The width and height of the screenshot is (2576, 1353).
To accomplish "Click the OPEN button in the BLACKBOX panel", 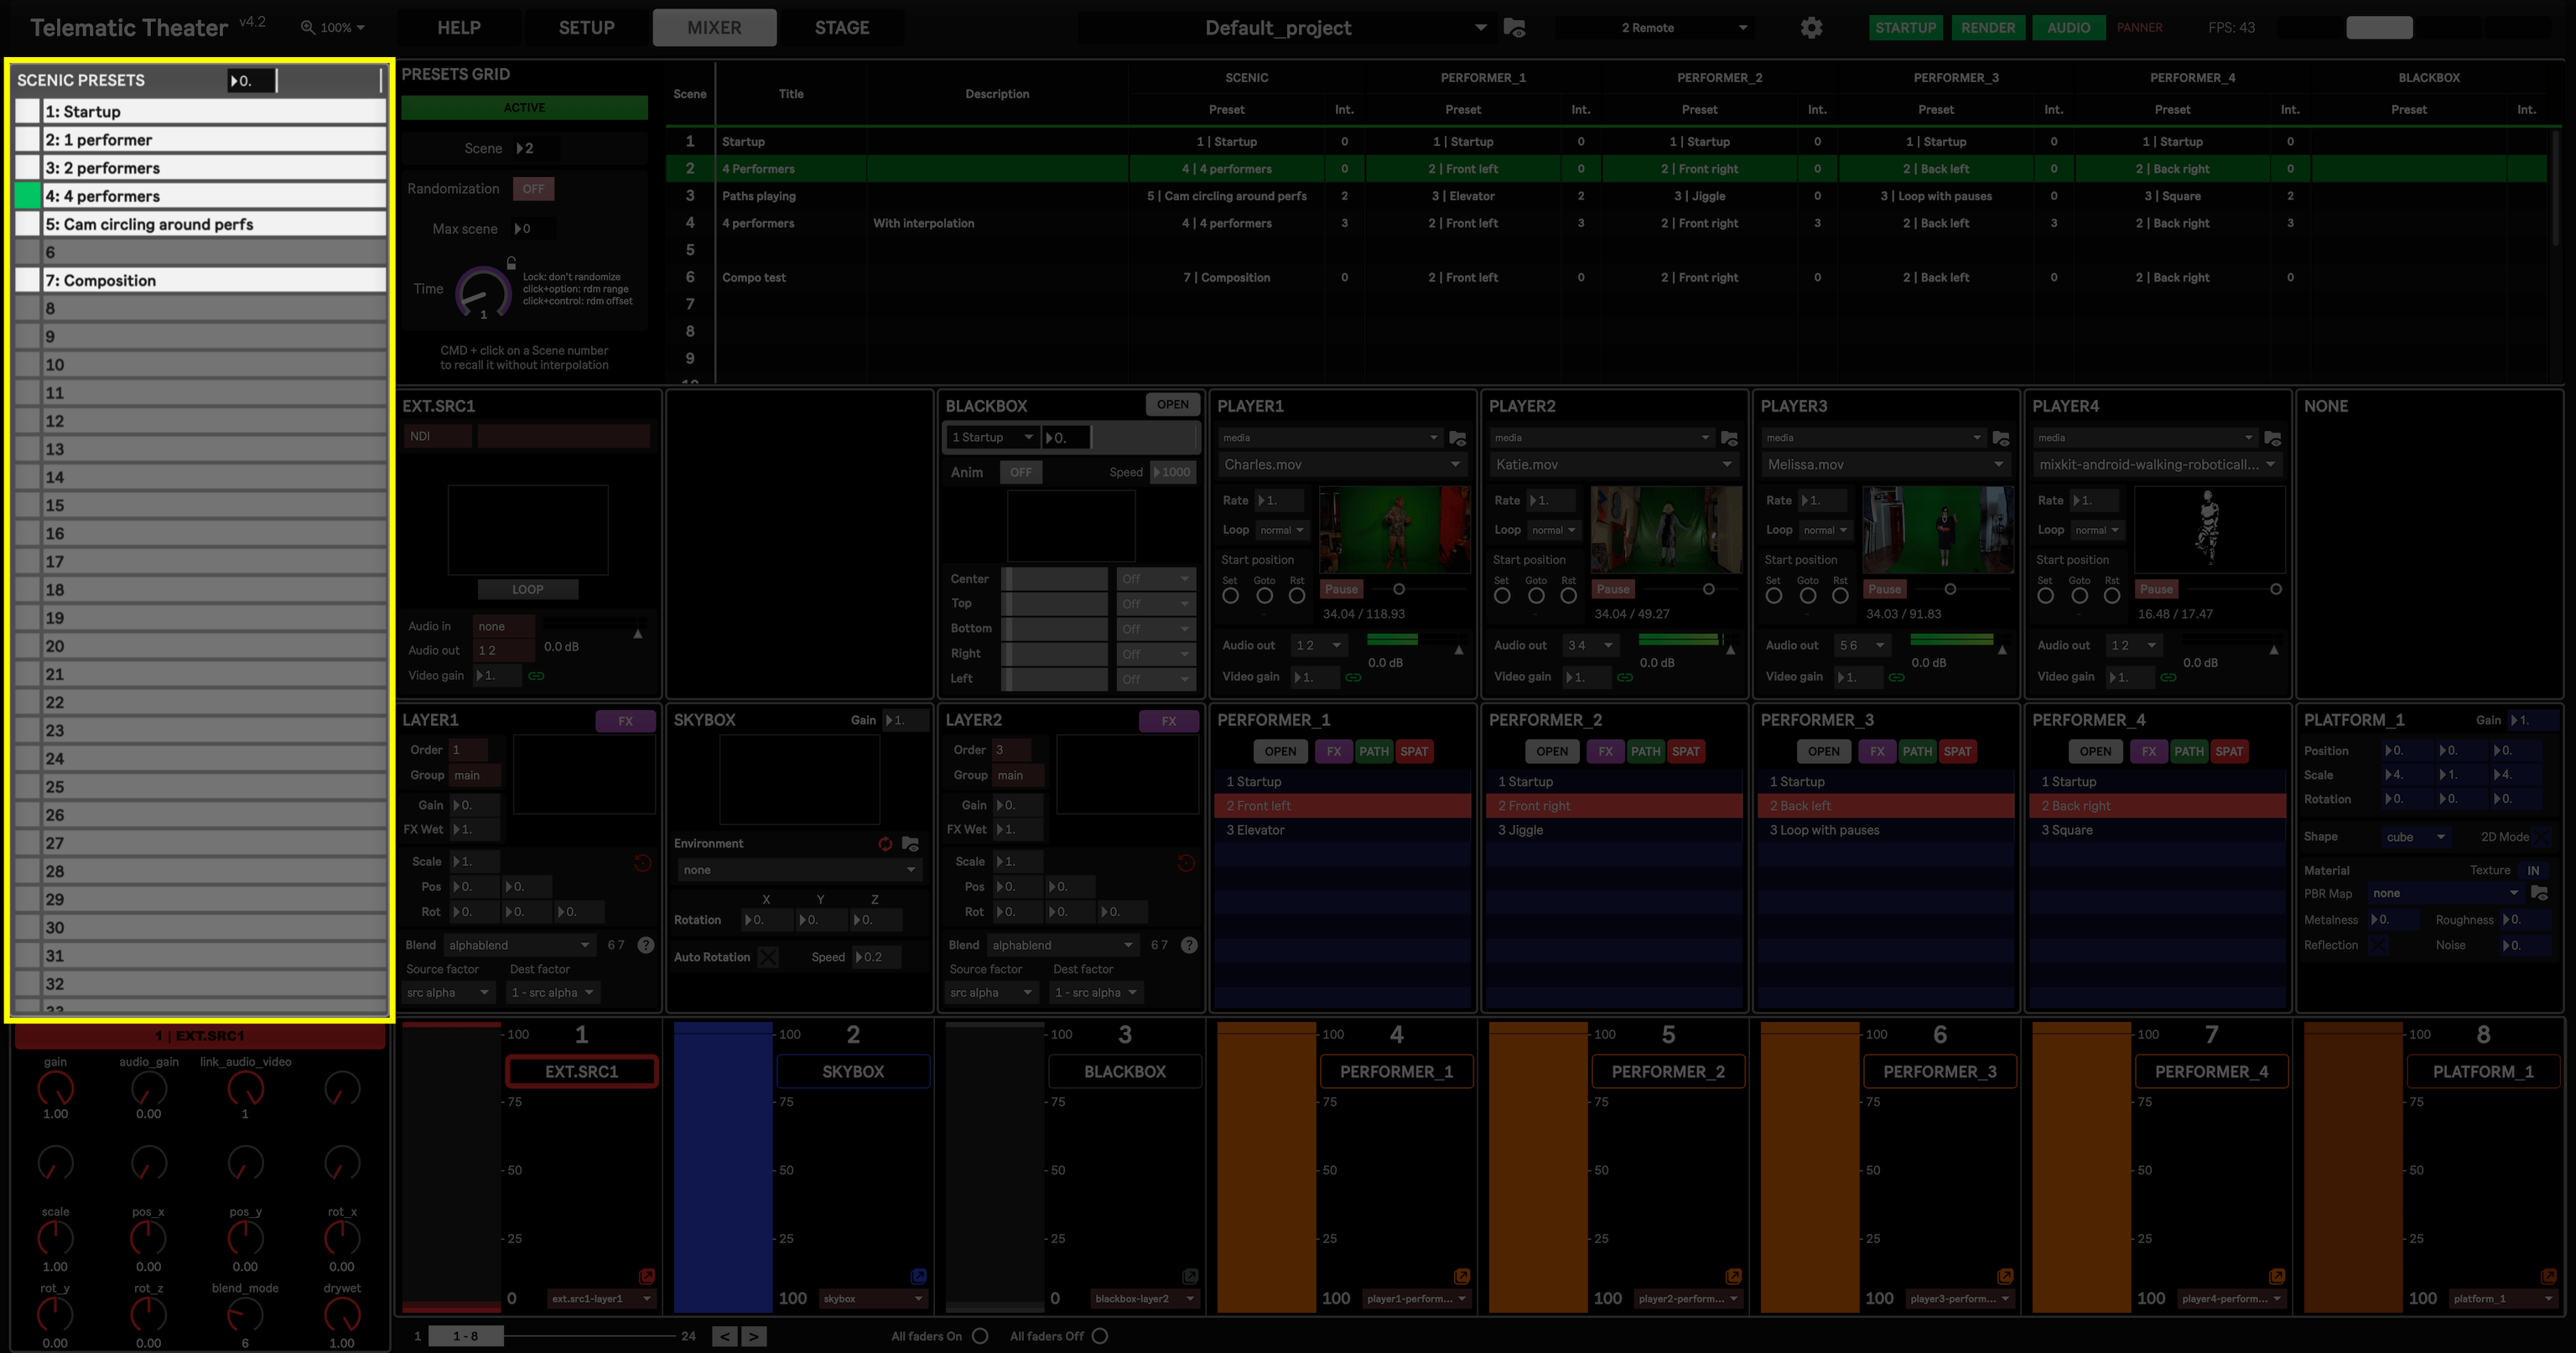I will point(1172,405).
